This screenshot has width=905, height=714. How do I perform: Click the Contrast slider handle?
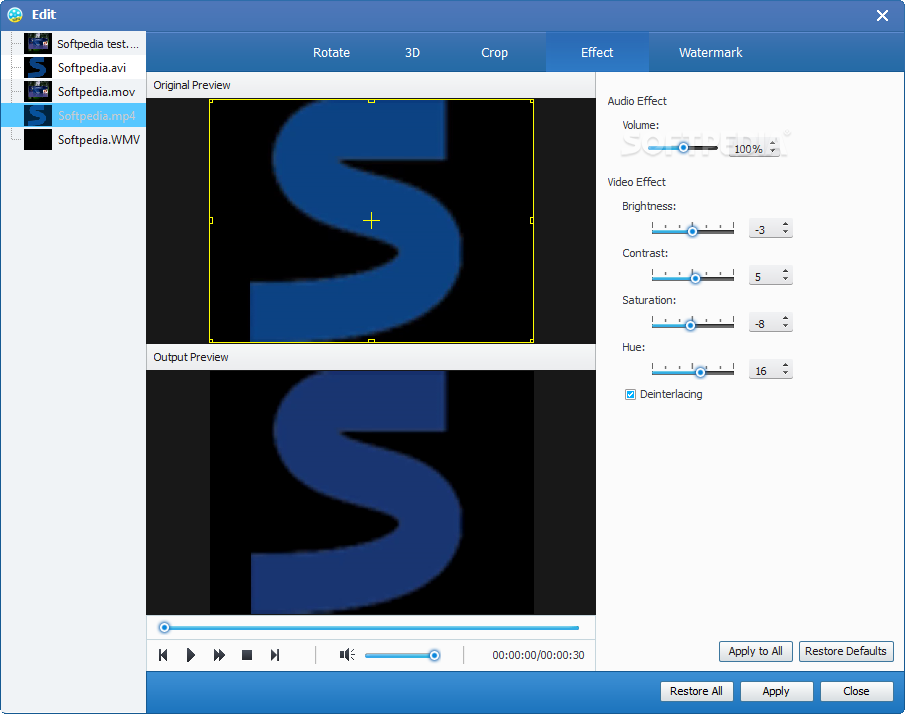pyautogui.click(x=695, y=279)
